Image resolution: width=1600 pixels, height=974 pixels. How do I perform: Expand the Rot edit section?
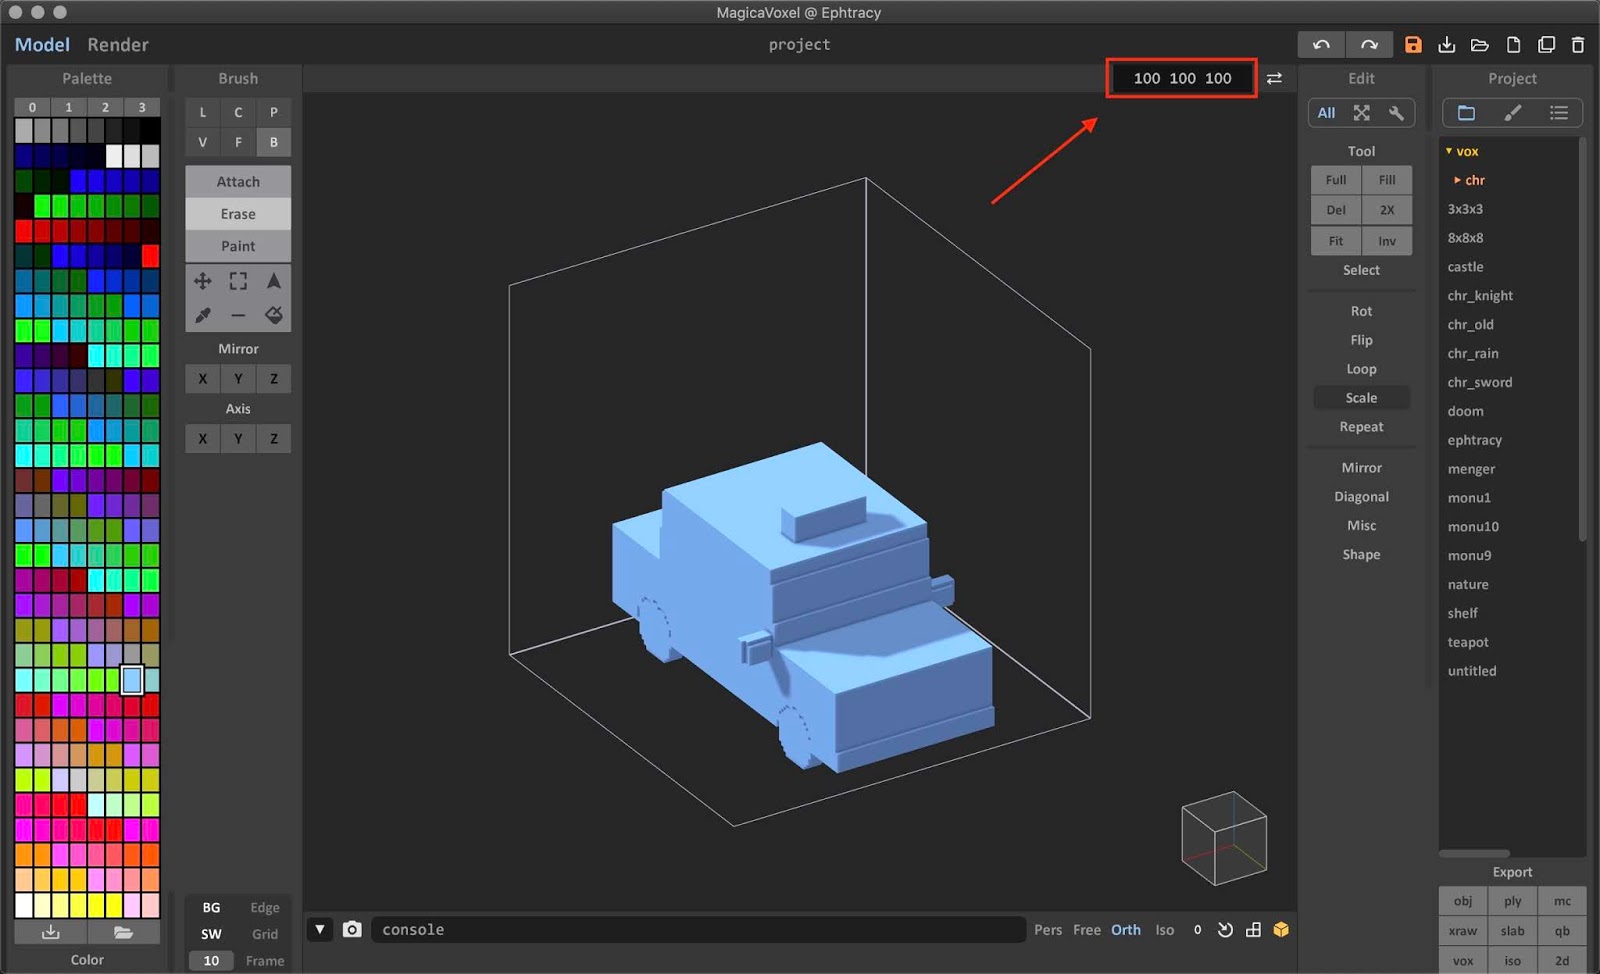(1361, 311)
